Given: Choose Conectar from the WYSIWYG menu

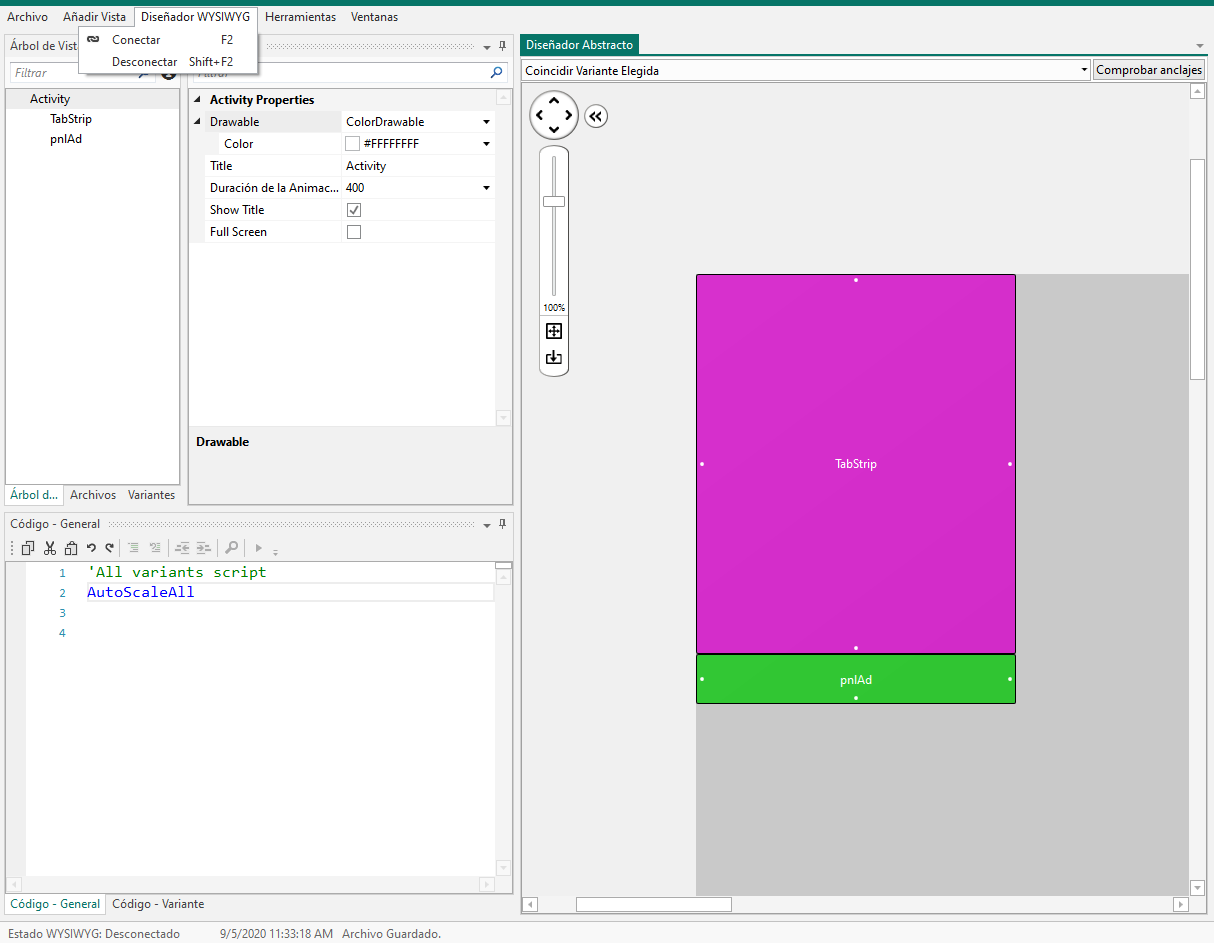Looking at the screenshot, I should tap(136, 40).
